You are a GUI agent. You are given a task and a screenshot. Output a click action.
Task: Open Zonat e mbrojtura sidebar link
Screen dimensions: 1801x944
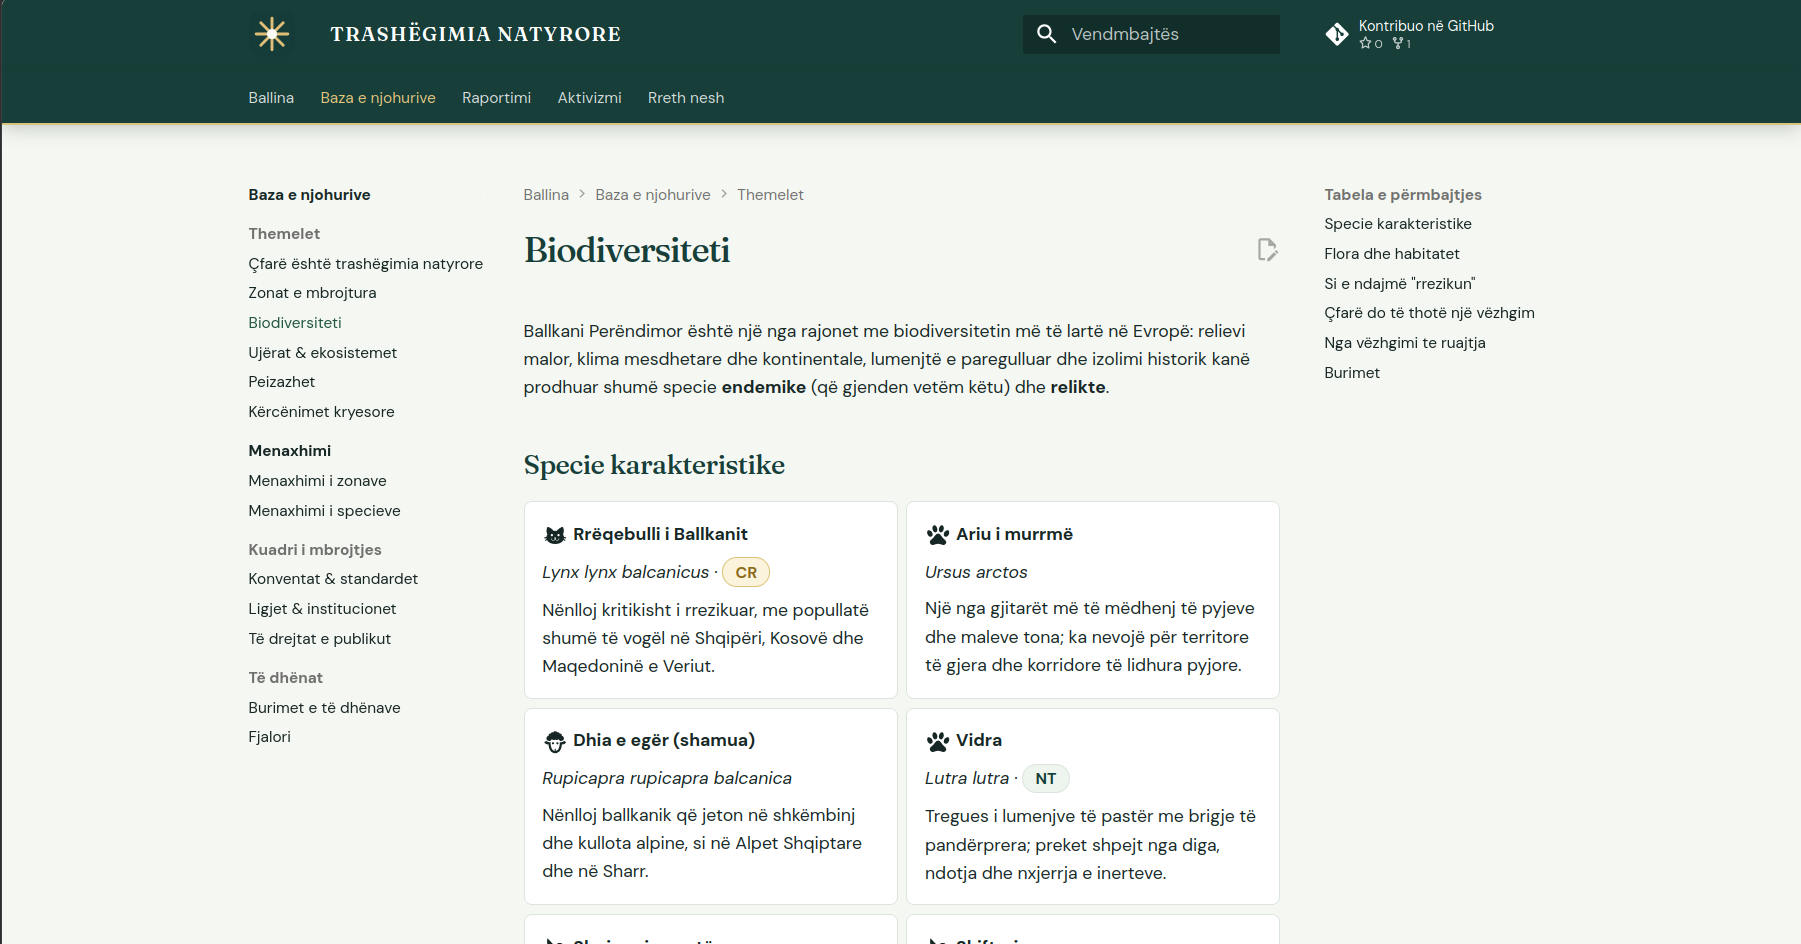pos(313,293)
